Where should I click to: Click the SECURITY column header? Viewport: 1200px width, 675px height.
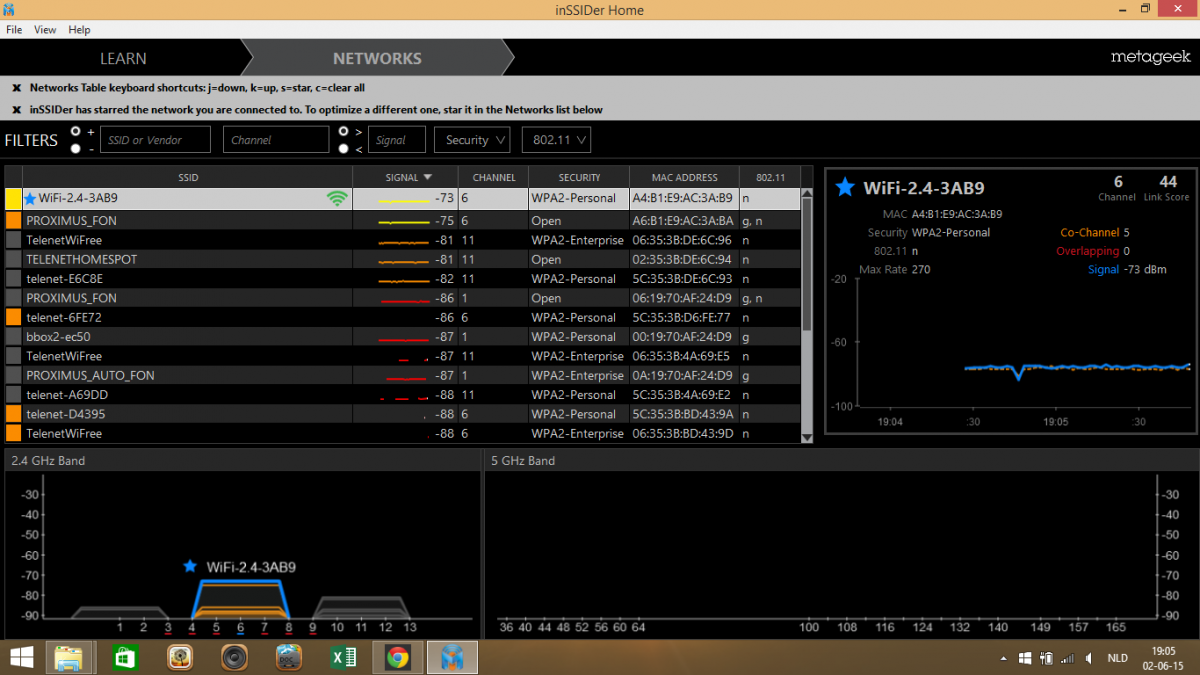579,177
